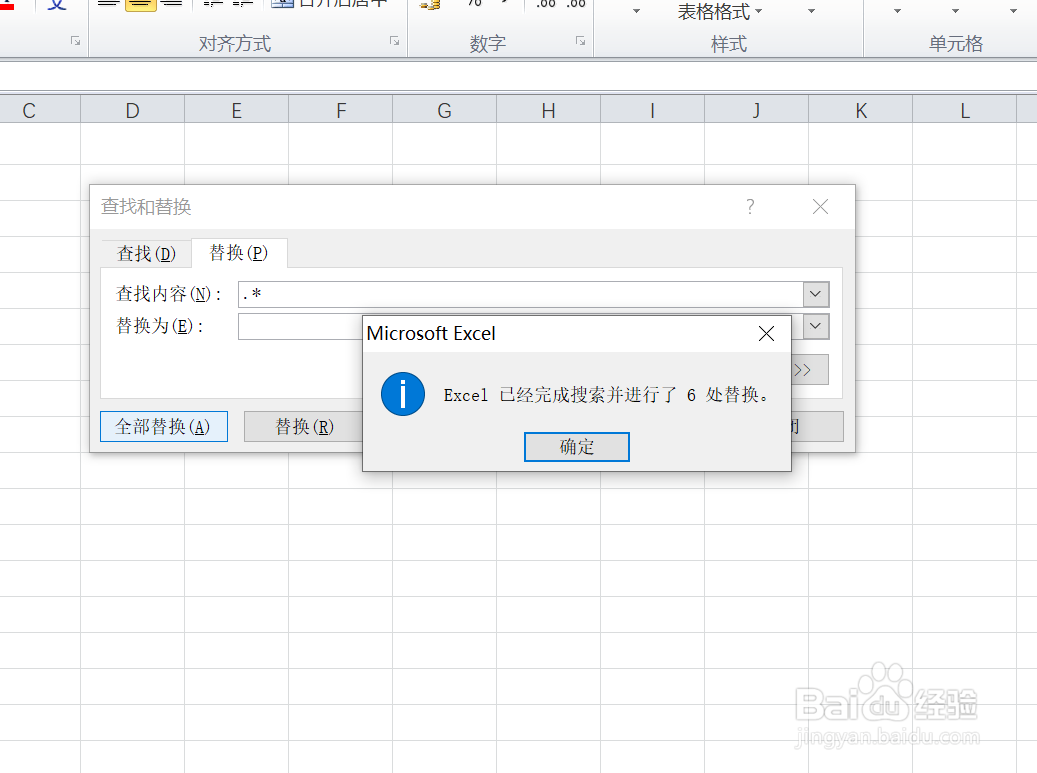Close the 查找和替换 dialog
Image resolution: width=1037 pixels, height=773 pixels.
(820, 207)
